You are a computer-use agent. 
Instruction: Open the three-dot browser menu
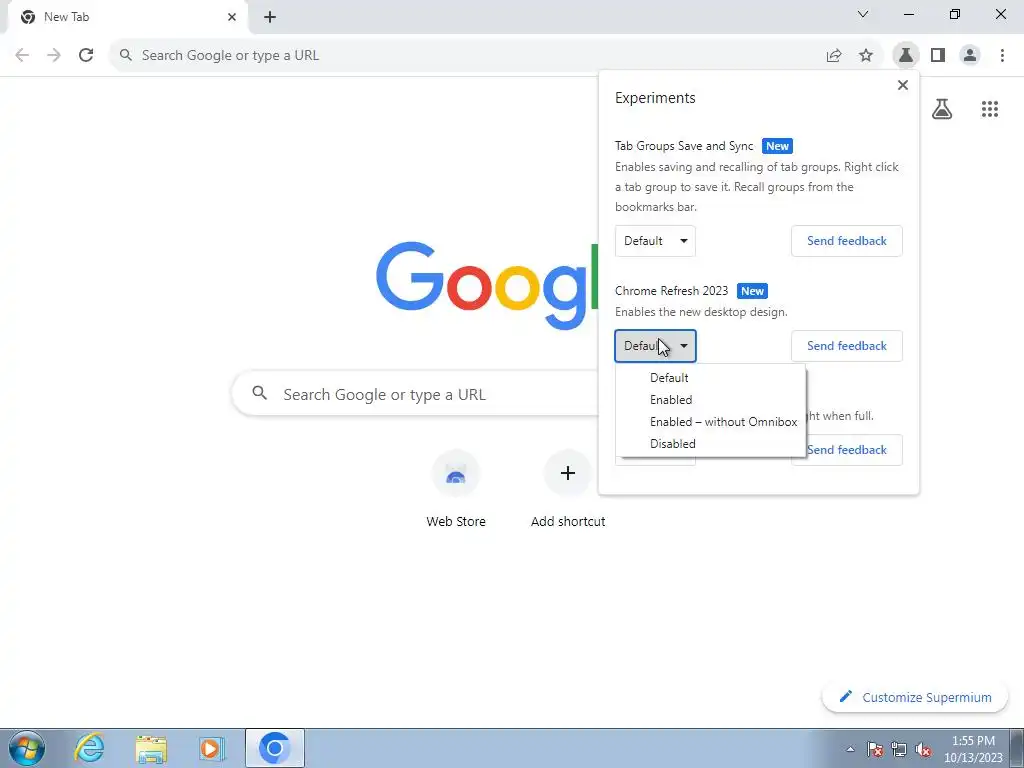(x=1002, y=56)
